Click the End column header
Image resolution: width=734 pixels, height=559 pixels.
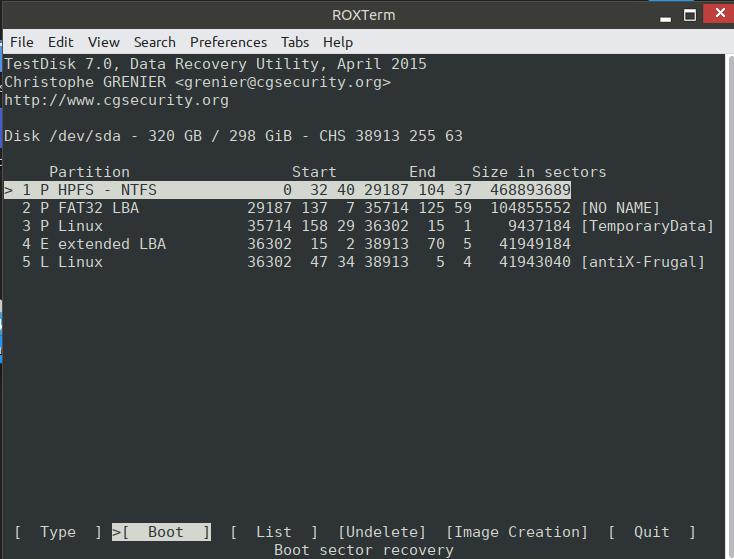[422, 172]
